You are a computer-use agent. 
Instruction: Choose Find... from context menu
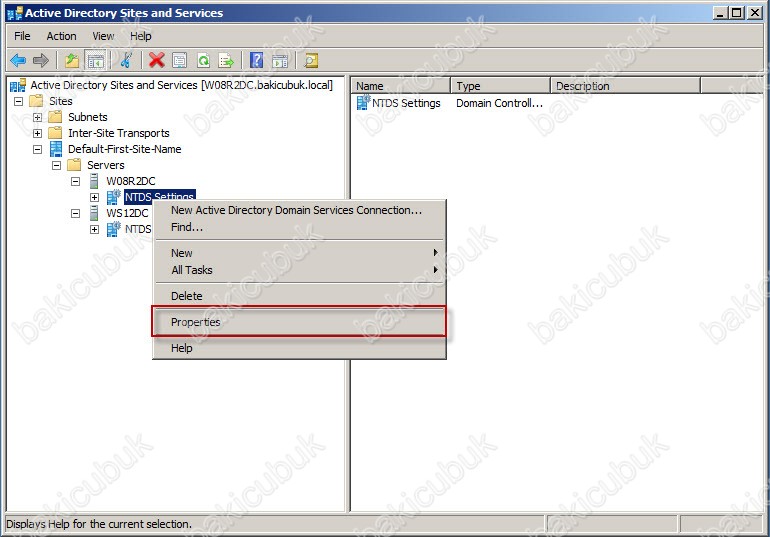[299, 227]
